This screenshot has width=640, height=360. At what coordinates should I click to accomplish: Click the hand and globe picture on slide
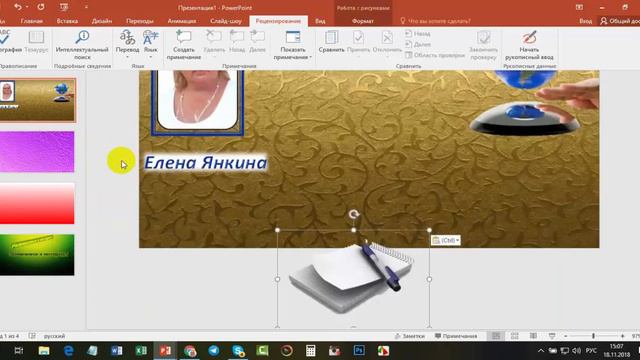[535, 102]
